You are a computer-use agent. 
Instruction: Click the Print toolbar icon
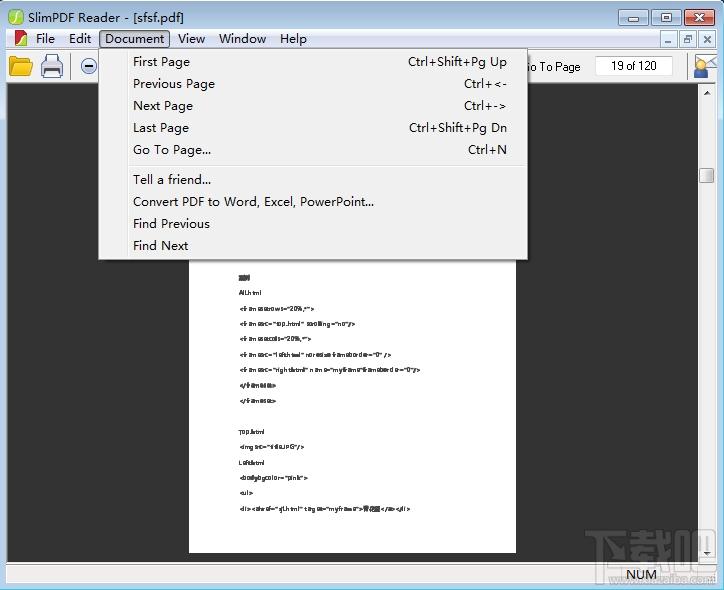pyautogui.click(x=52, y=66)
